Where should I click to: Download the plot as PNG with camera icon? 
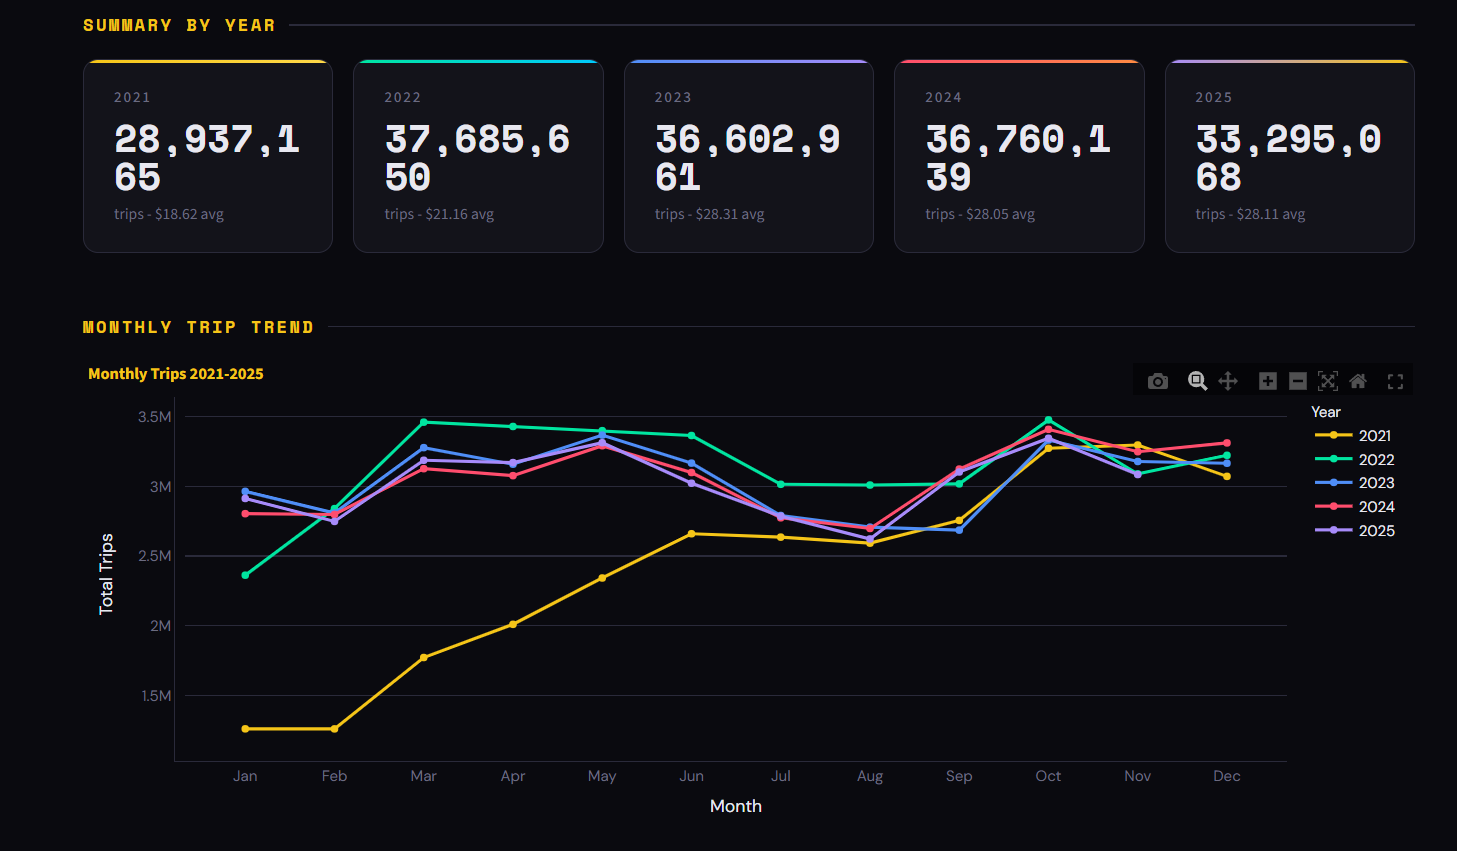coord(1158,381)
